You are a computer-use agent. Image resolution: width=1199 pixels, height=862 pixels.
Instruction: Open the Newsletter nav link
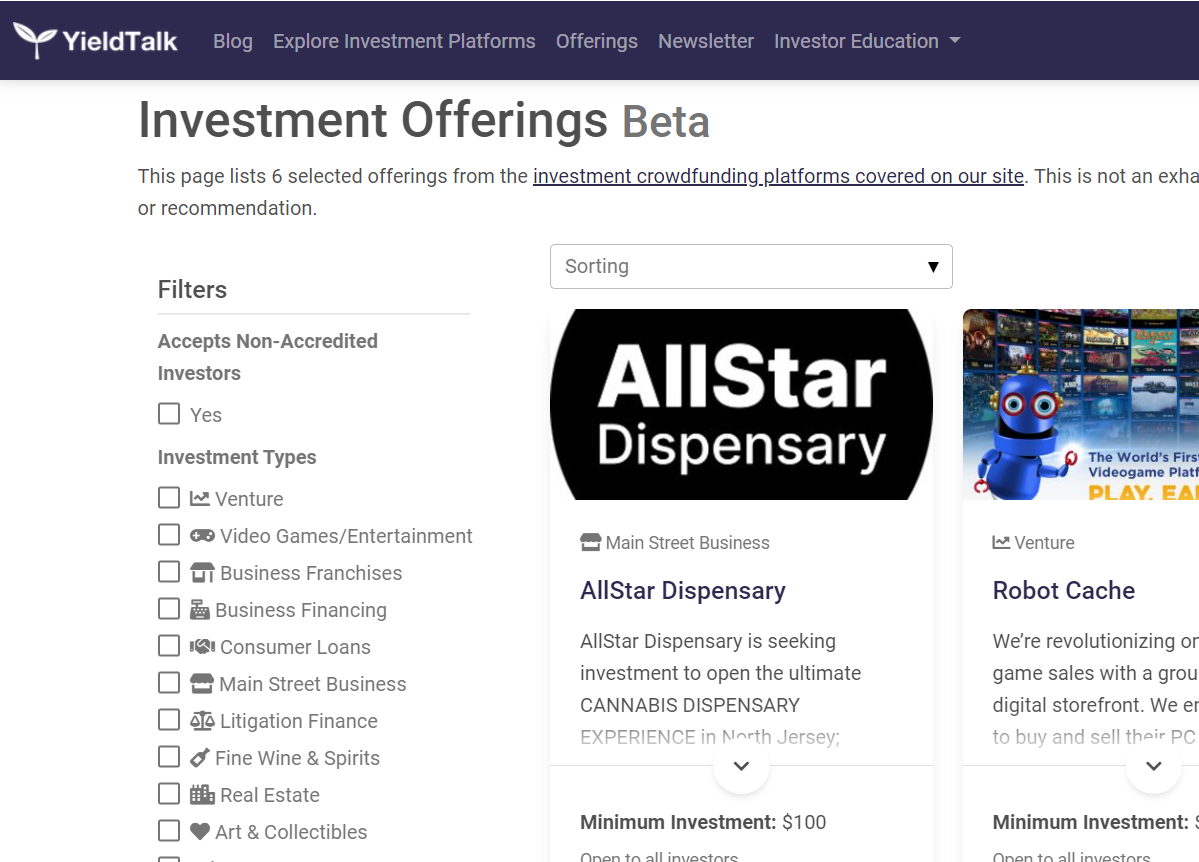point(706,41)
